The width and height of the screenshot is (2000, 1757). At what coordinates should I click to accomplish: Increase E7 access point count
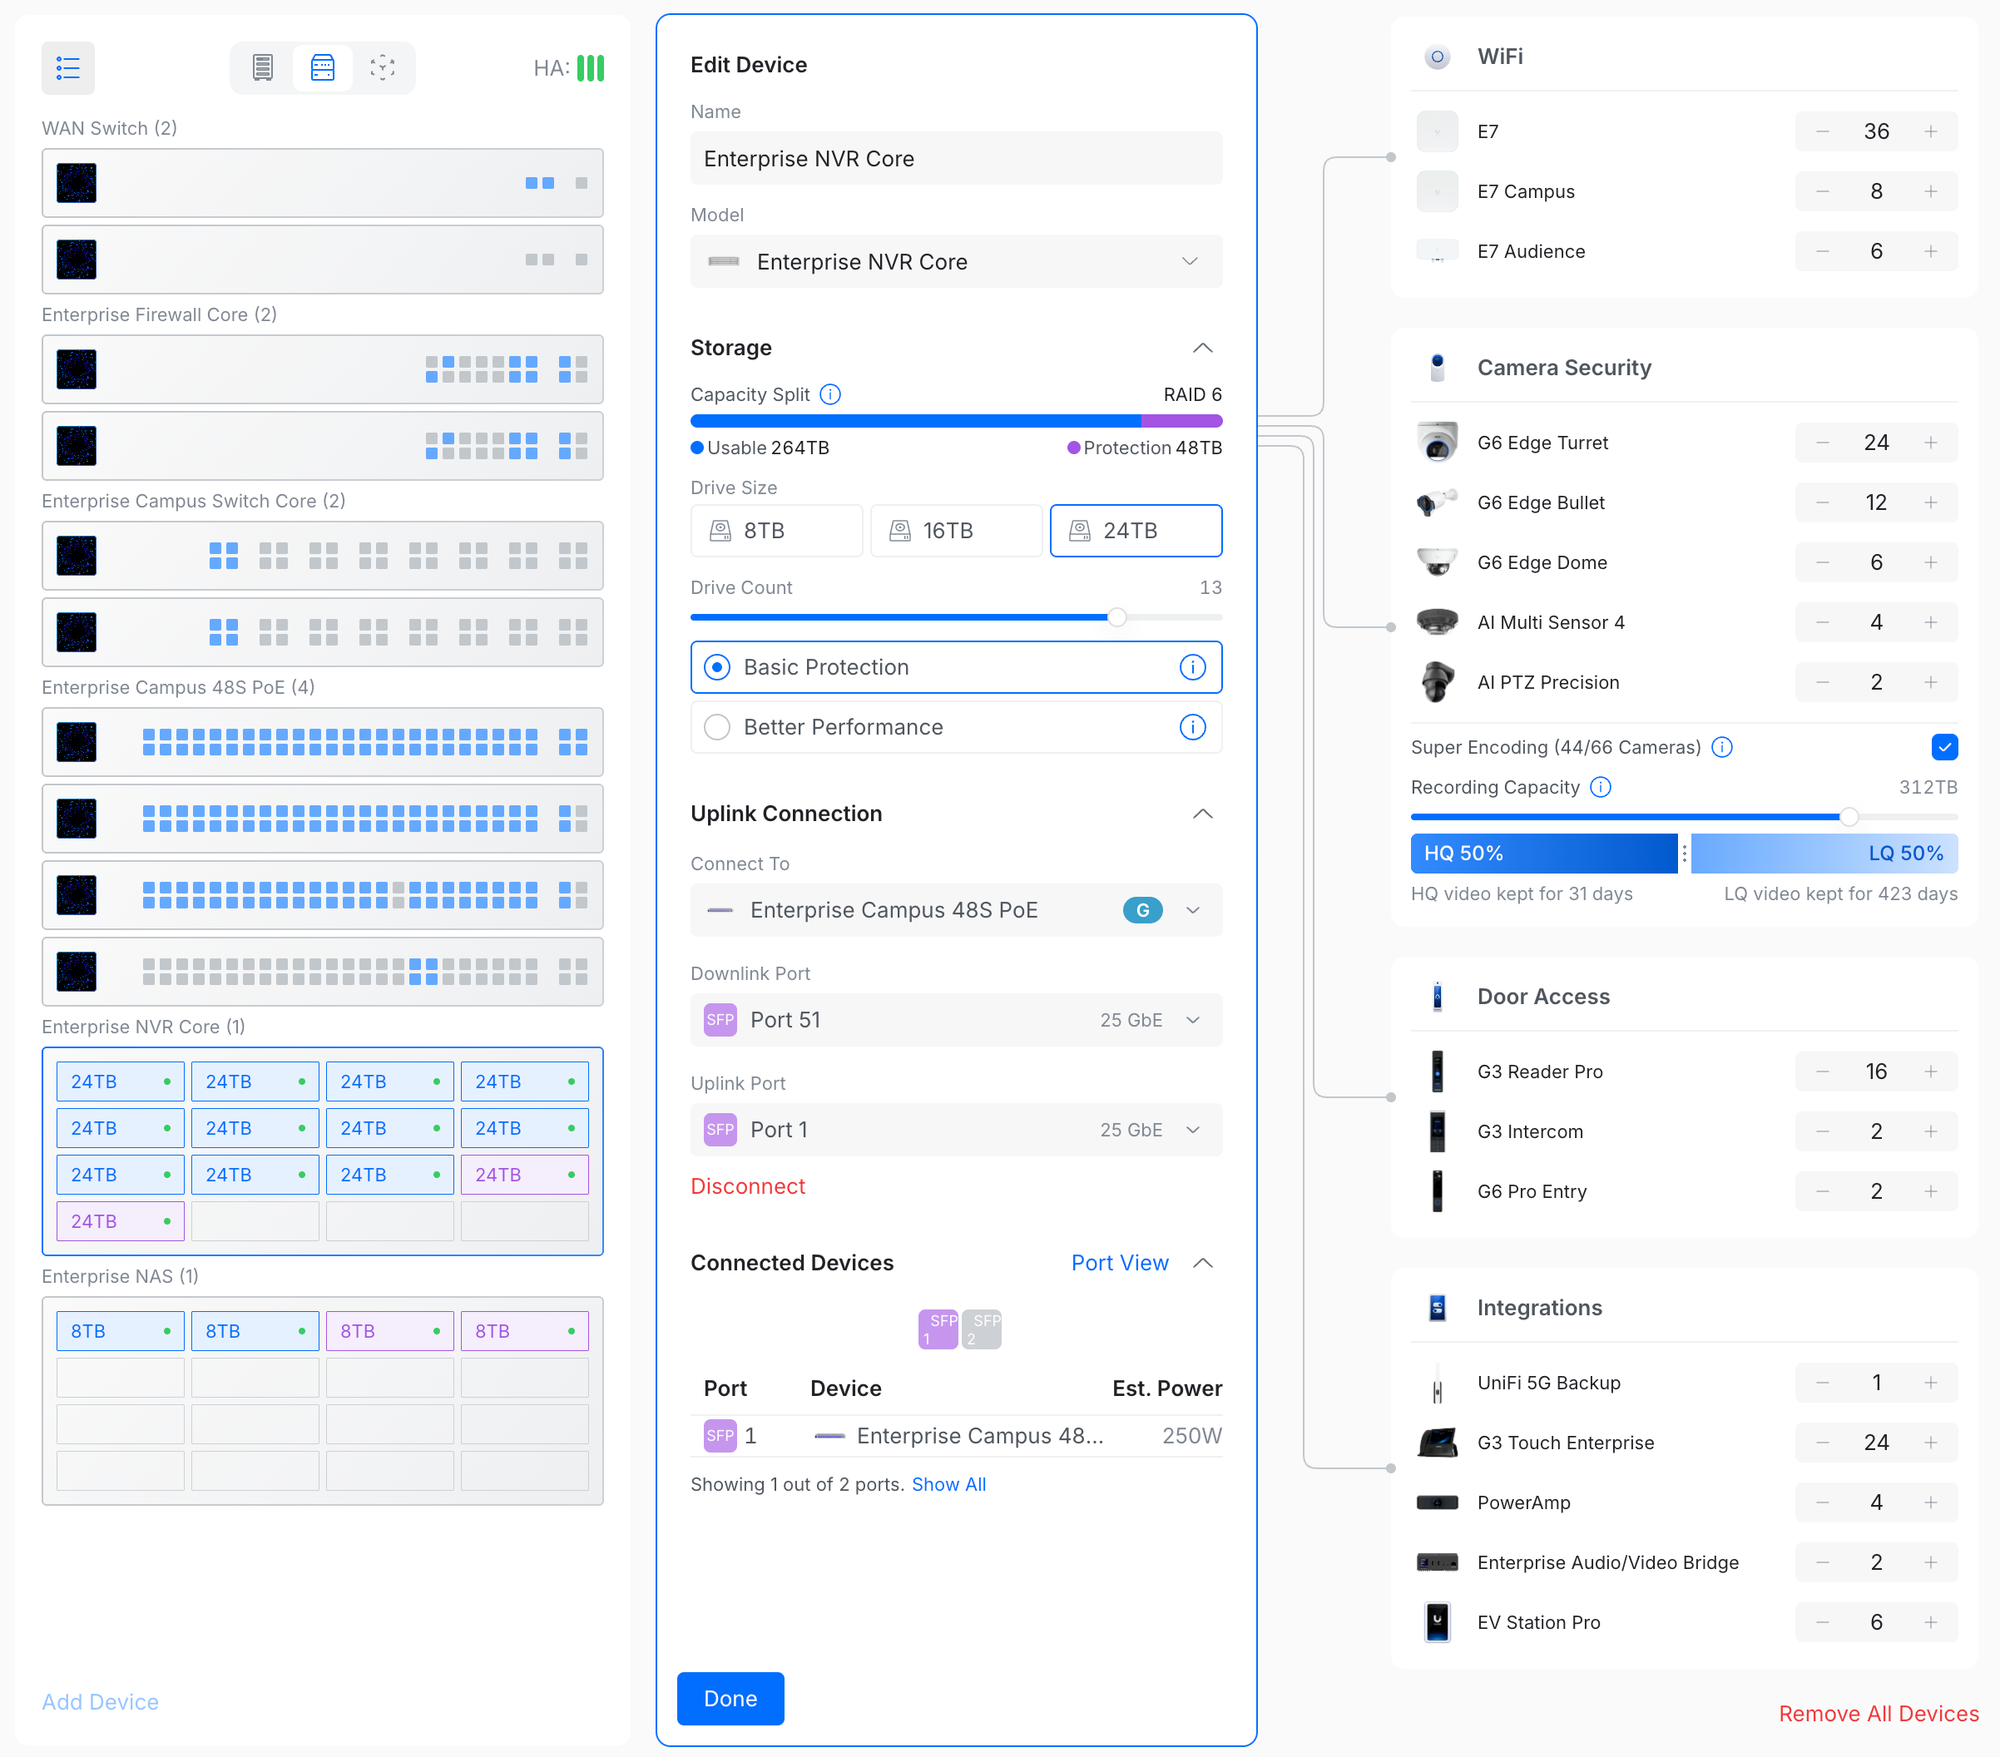[x=1931, y=132]
